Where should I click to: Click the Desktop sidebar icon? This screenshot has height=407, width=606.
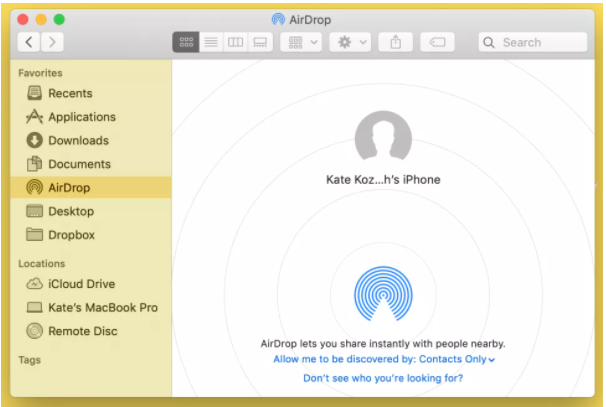pyautogui.click(x=34, y=211)
